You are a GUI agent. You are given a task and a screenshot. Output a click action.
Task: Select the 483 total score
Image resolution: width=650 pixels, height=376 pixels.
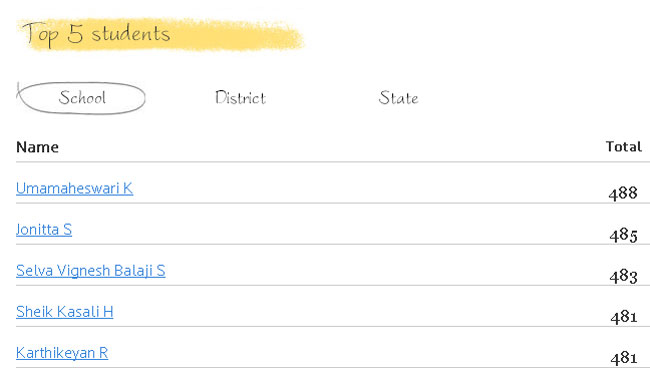point(623,276)
